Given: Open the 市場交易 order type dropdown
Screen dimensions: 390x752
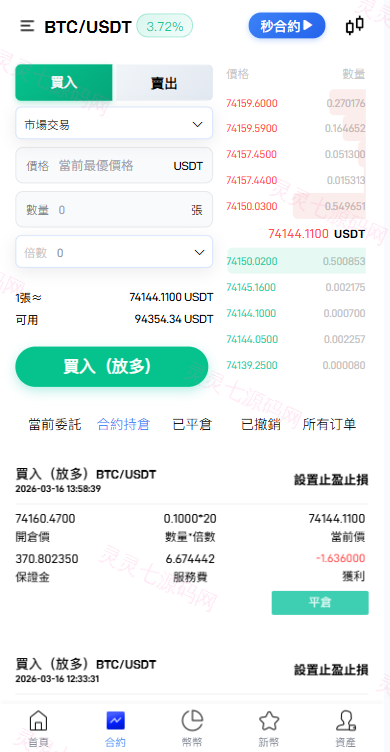Looking at the screenshot, I should point(114,123).
